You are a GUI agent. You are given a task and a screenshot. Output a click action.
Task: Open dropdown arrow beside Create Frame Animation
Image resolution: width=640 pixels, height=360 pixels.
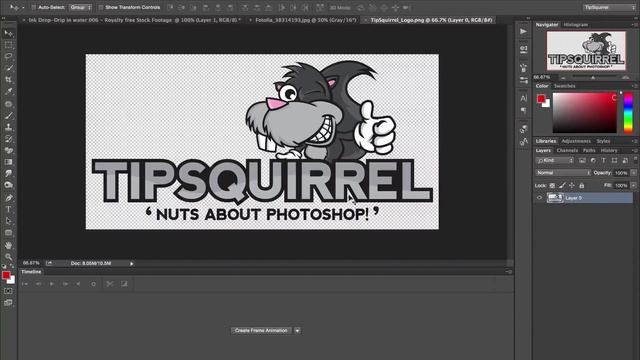[x=298, y=331]
